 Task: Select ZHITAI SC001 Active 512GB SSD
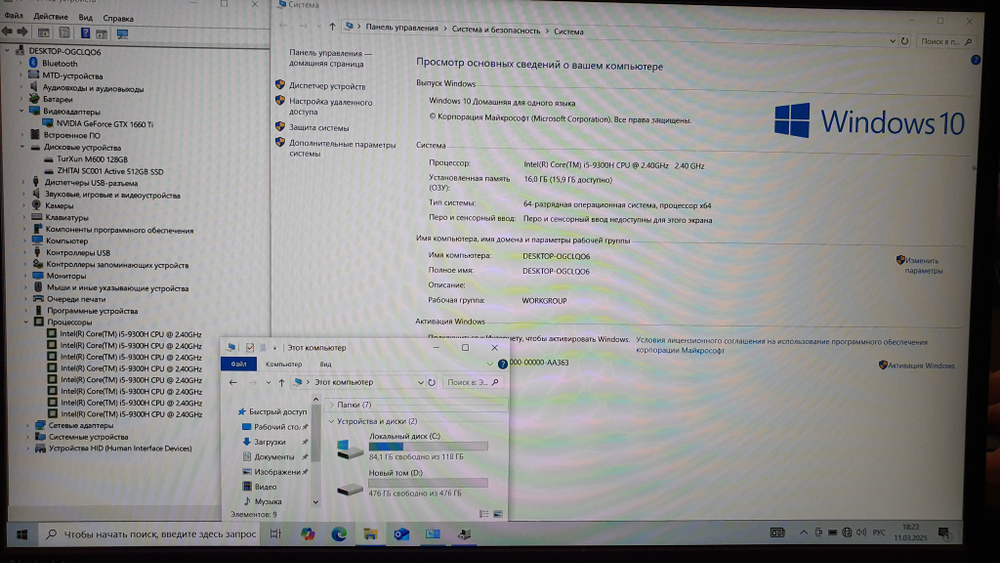110,172
